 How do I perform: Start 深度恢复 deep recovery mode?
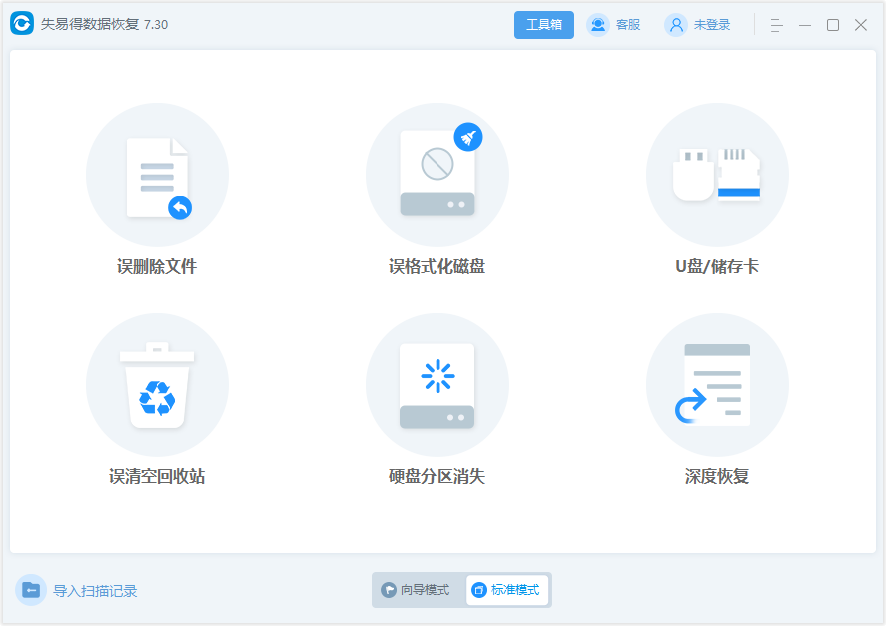pos(717,384)
